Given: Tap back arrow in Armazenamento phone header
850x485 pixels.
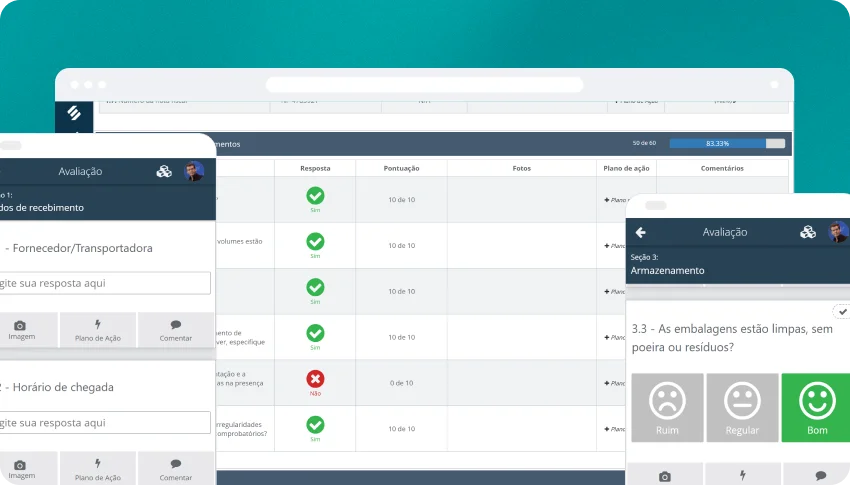Looking at the screenshot, I should (641, 232).
